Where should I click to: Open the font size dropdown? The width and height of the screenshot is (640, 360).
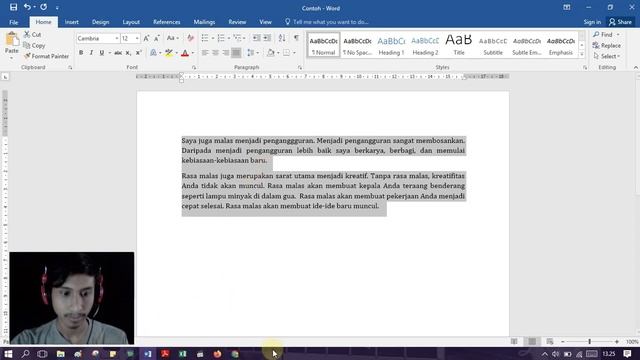pos(137,38)
